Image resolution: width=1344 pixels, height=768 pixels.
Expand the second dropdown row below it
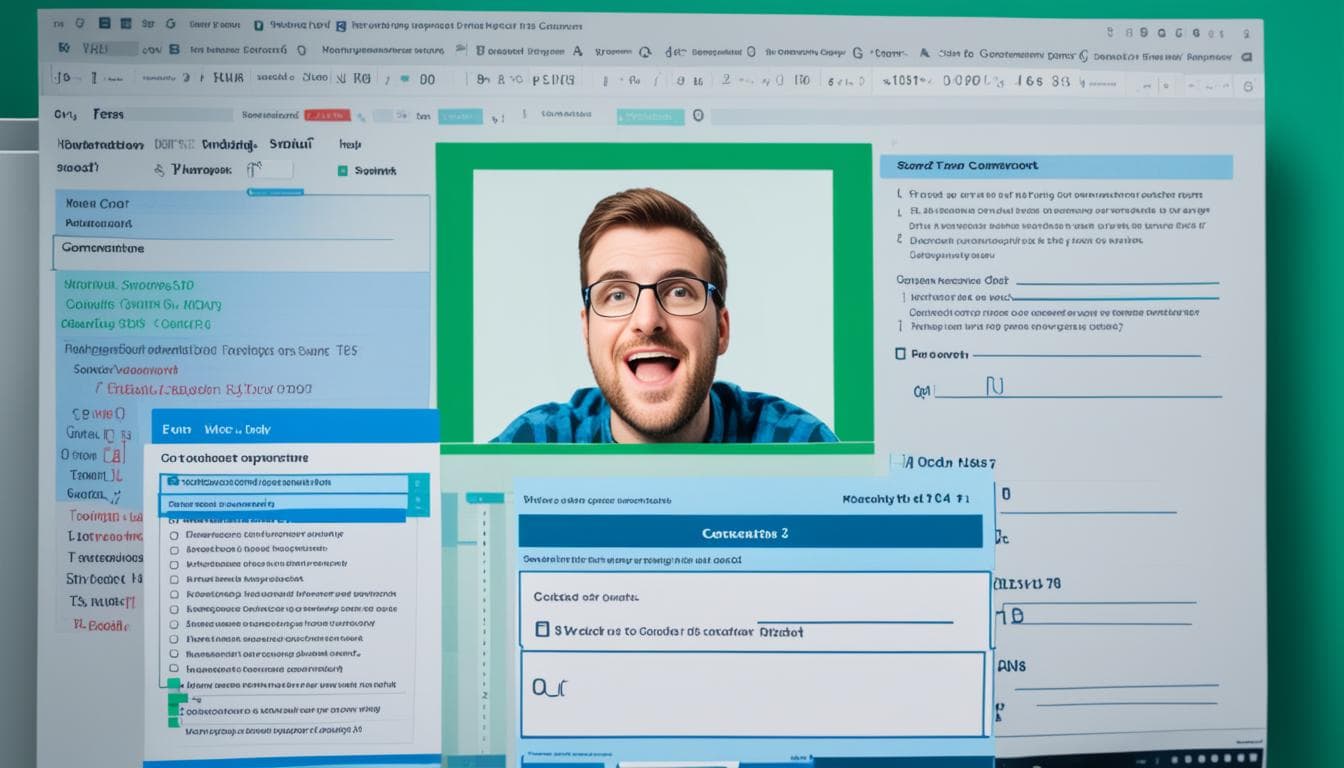click(x=288, y=504)
